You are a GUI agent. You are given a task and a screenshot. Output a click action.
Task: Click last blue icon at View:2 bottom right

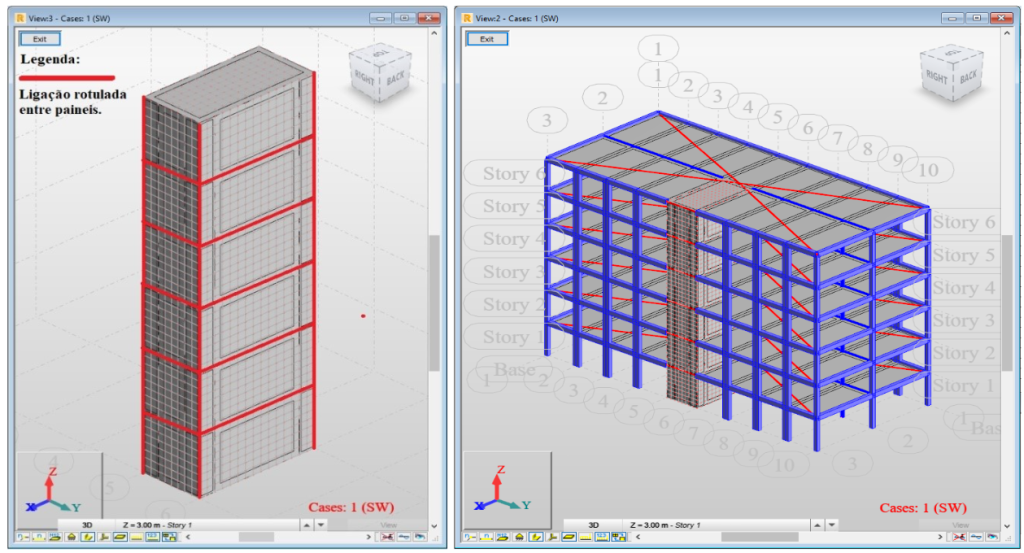pyautogui.click(x=993, y=537)
